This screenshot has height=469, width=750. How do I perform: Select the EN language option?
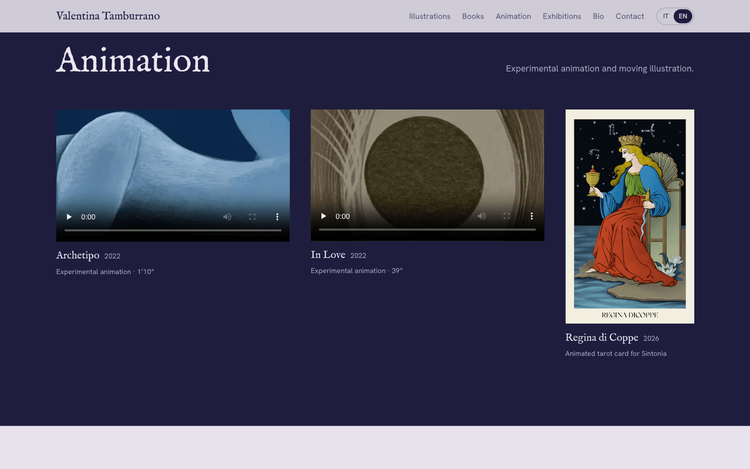click(683, 16)
